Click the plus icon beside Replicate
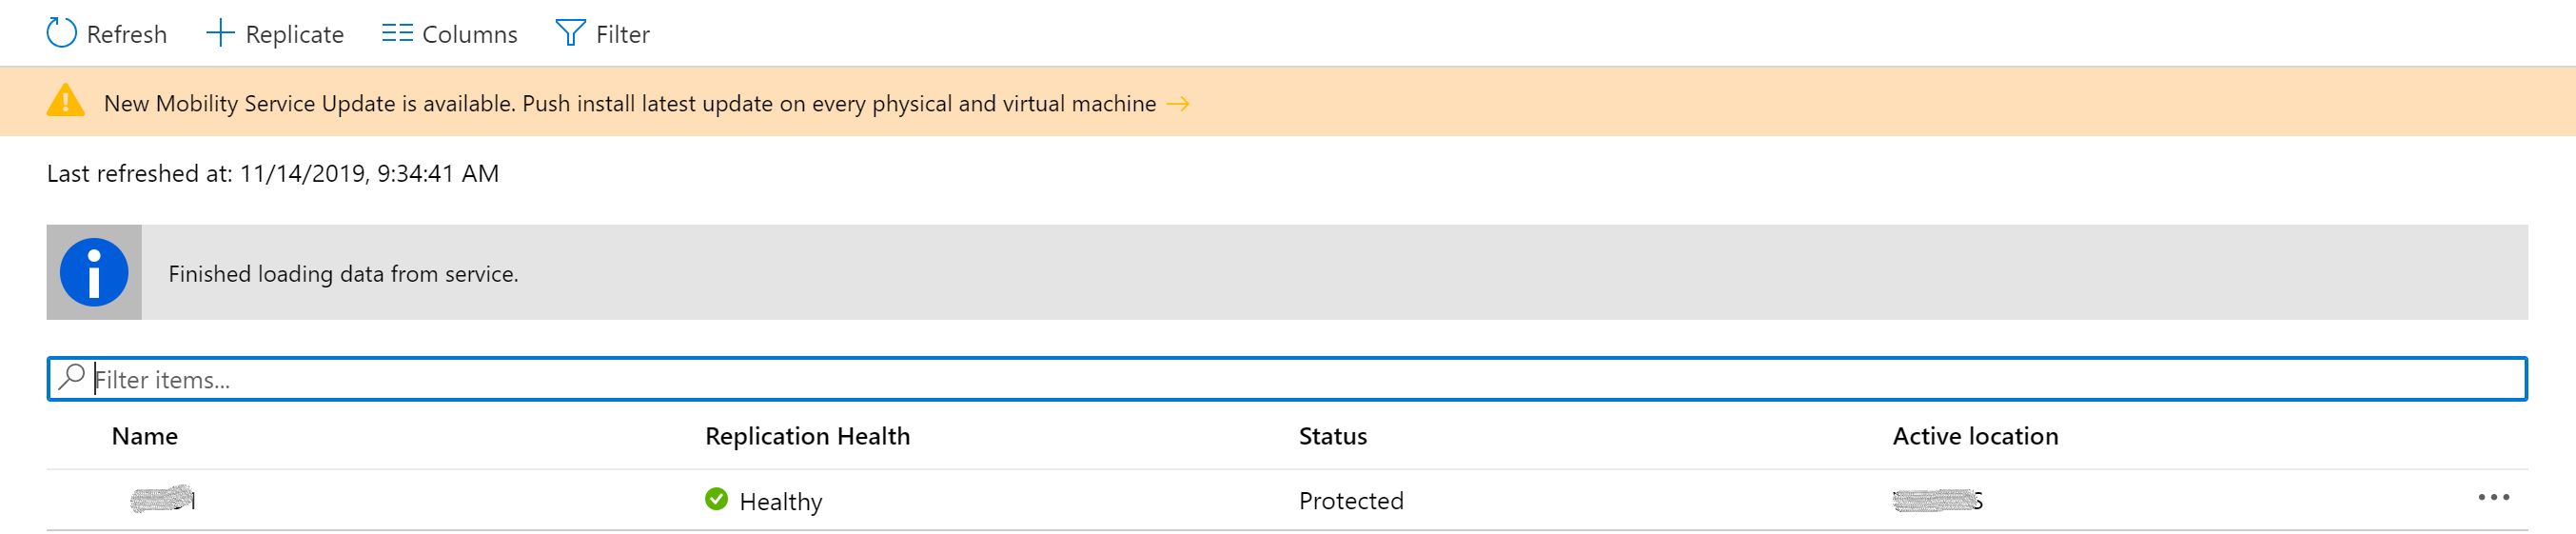 pos(219,33)
